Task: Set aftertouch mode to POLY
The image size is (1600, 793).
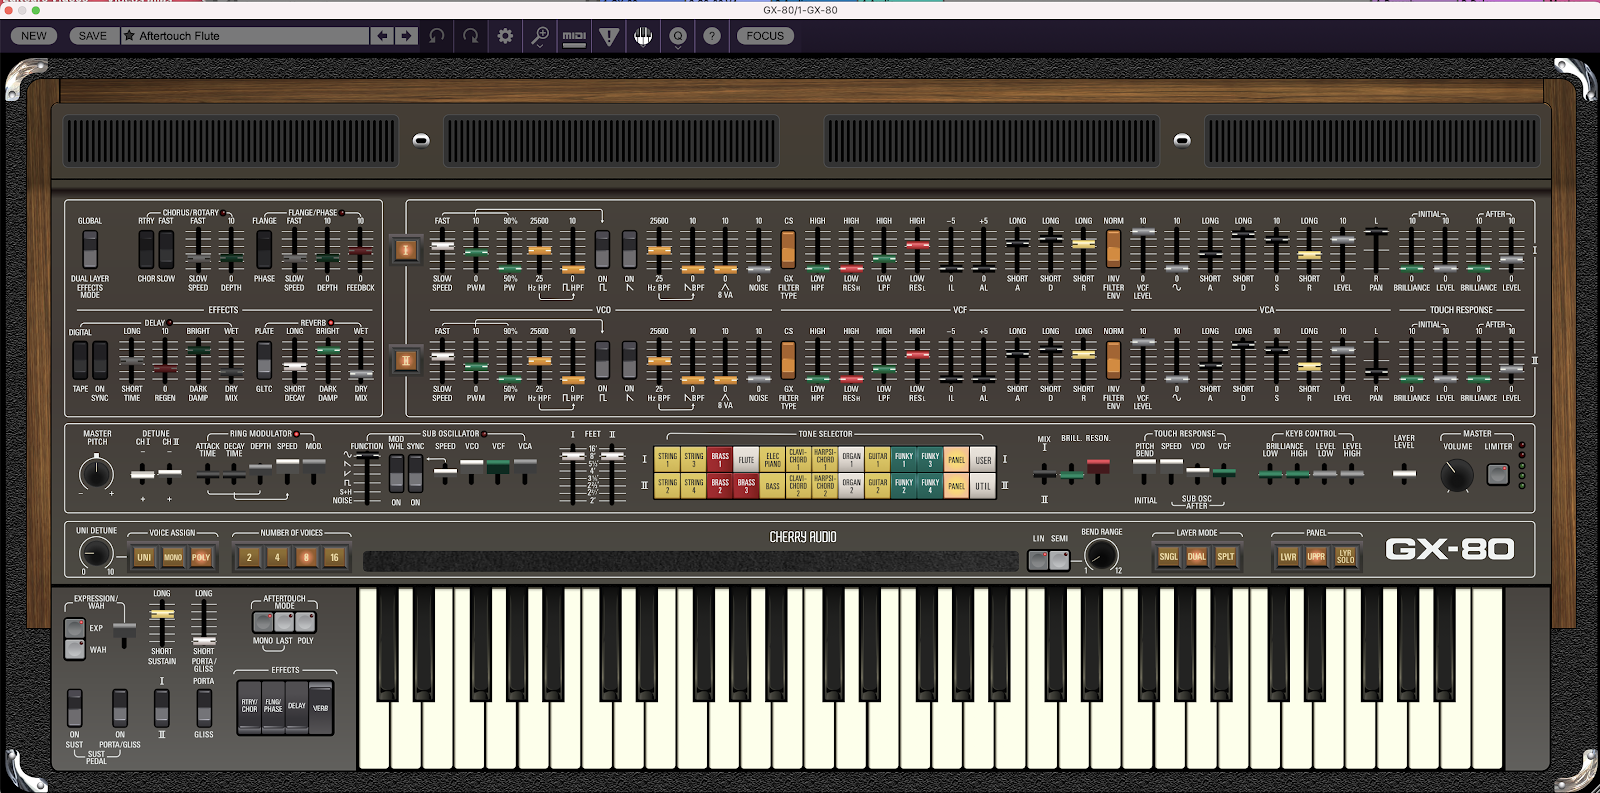Action: (x=305, y=622)
